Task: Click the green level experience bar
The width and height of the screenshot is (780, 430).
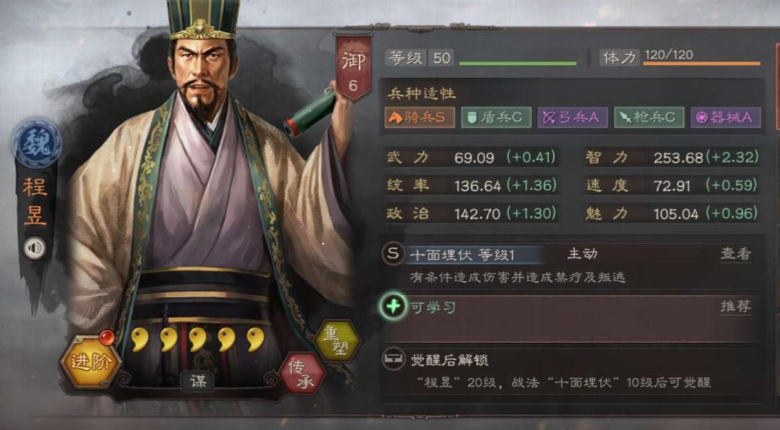Action: (x=518, y=64)
